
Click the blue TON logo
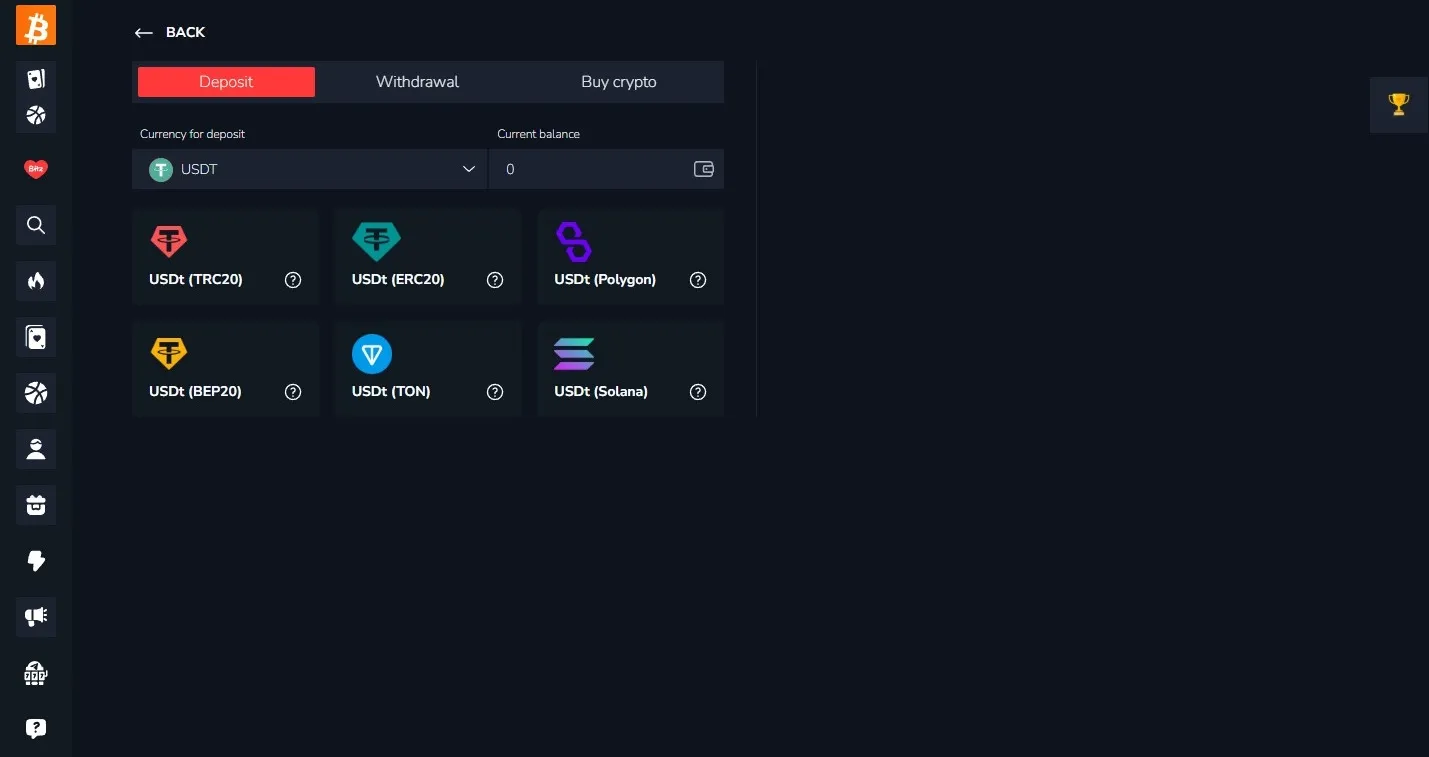point(372,354)
